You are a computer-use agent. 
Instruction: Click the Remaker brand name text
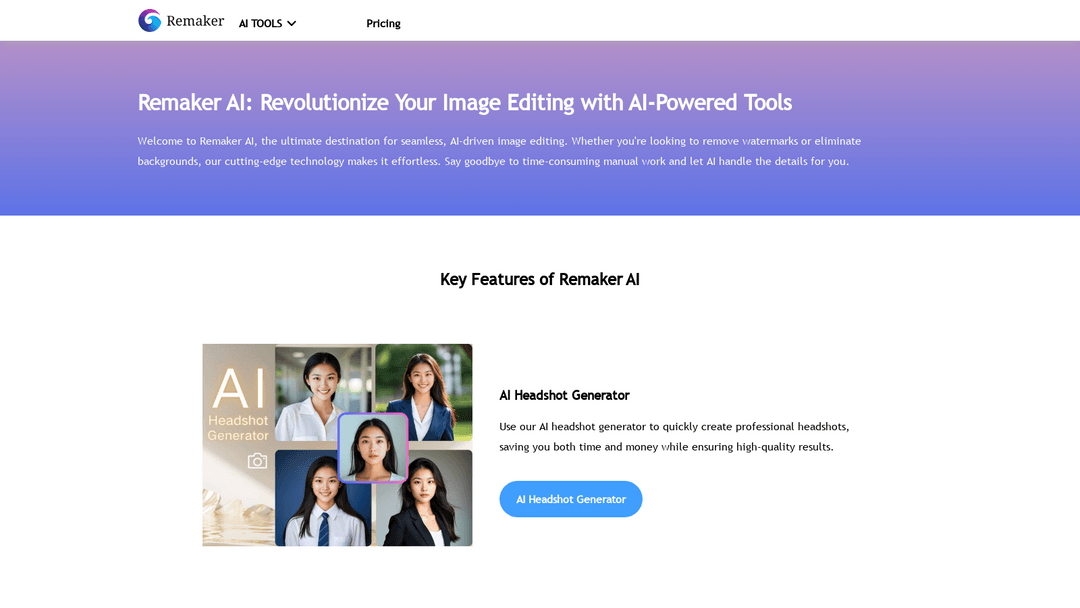[195, 21]
